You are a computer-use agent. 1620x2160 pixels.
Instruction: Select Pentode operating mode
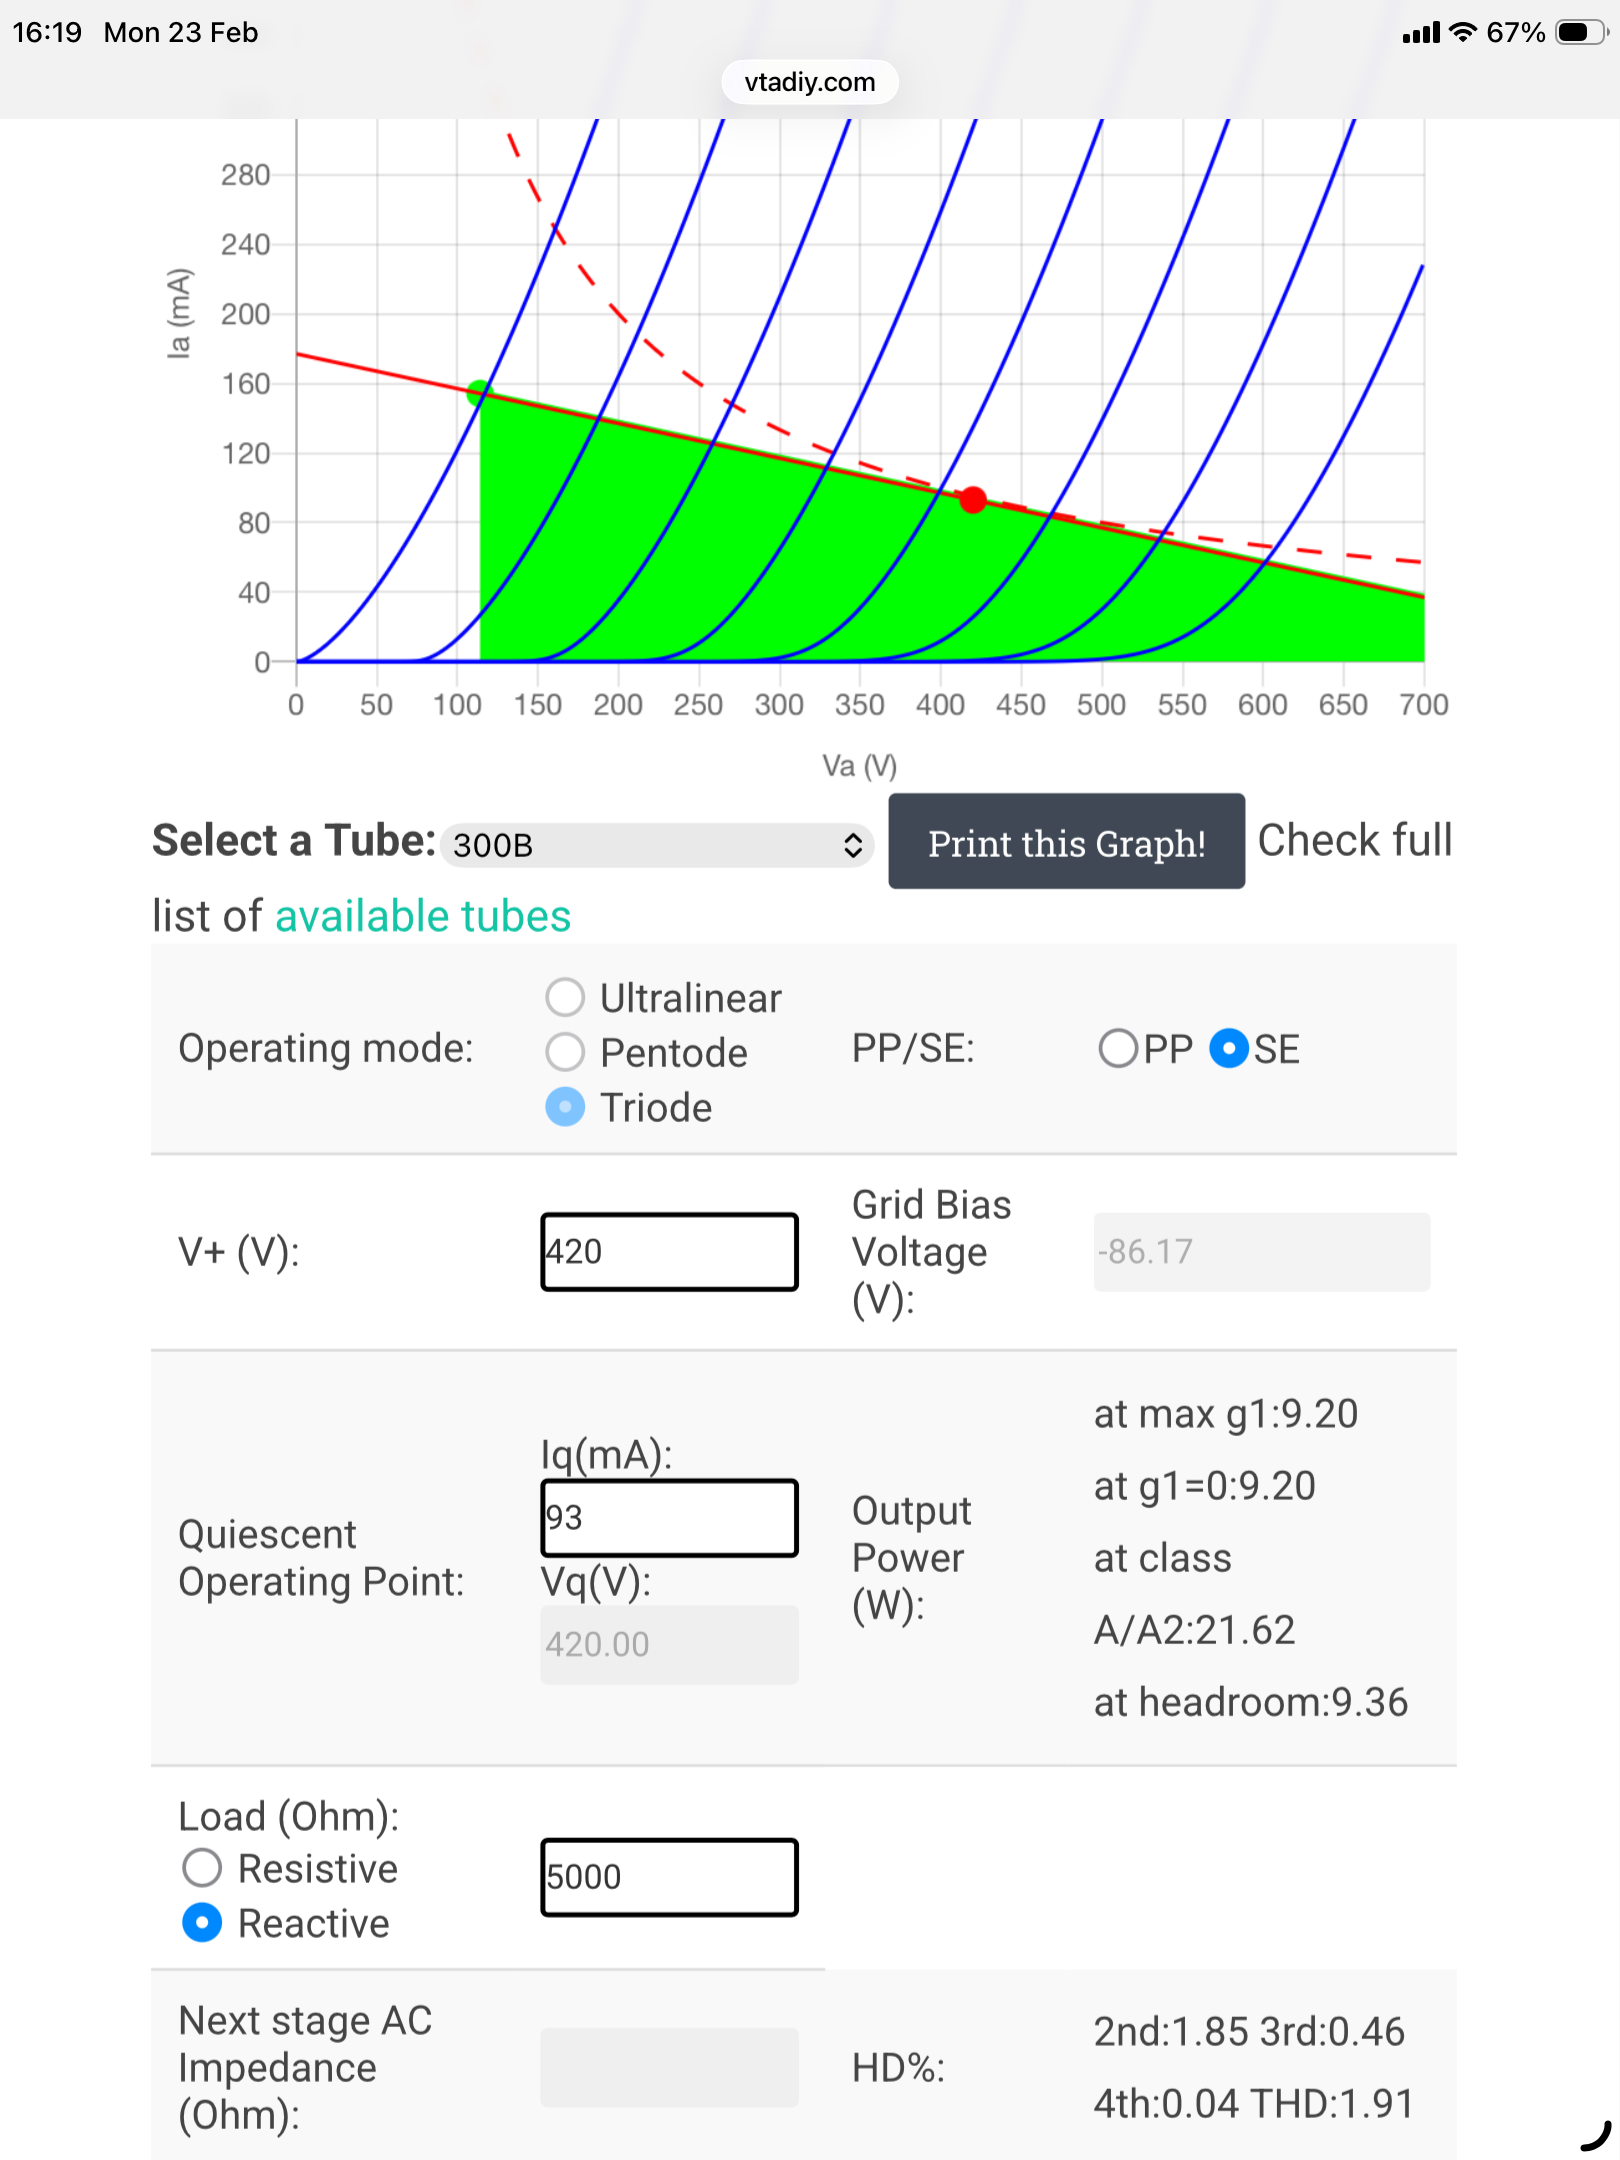pyautogui.click(x=565, y=1052)
